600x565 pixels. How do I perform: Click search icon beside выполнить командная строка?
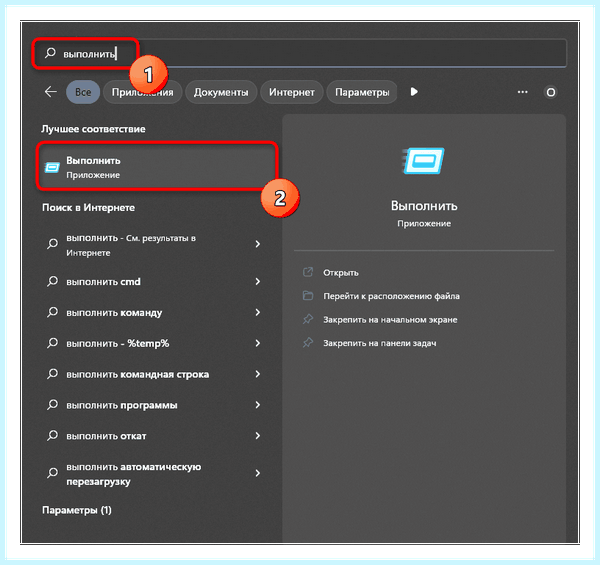pos(52,374)
